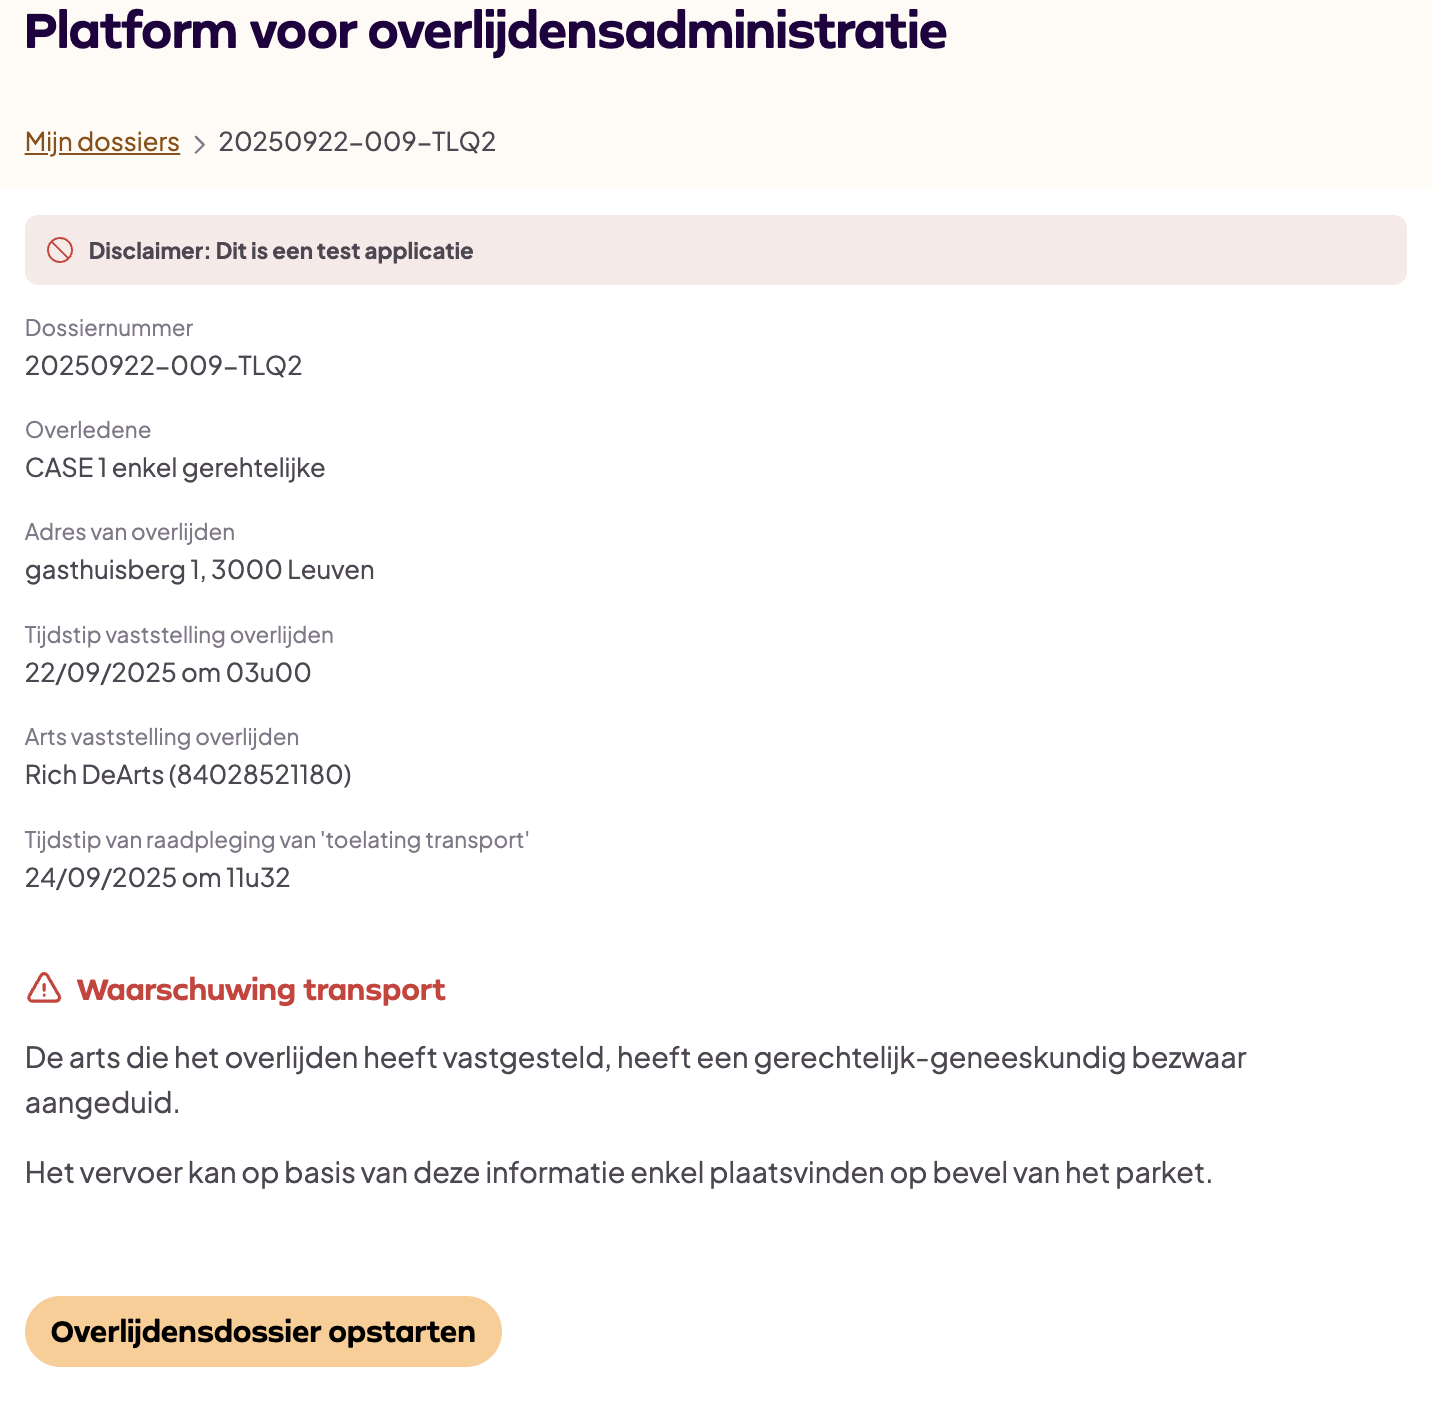The height and width of the screenshot is (1412, 1432).
Task: Click the Tijdstip vaststelling overlijden label
Action: [x=179, y=635]
